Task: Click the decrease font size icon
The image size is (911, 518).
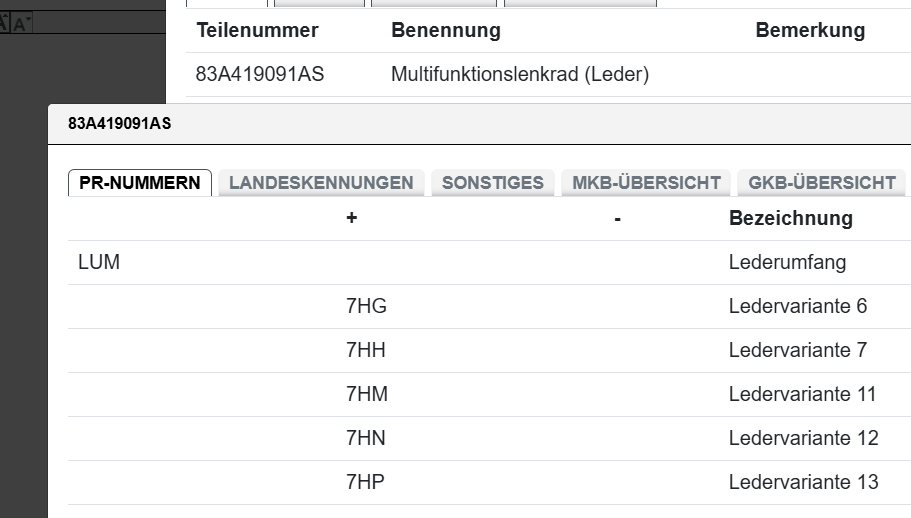Action: [x=21, y=24]
